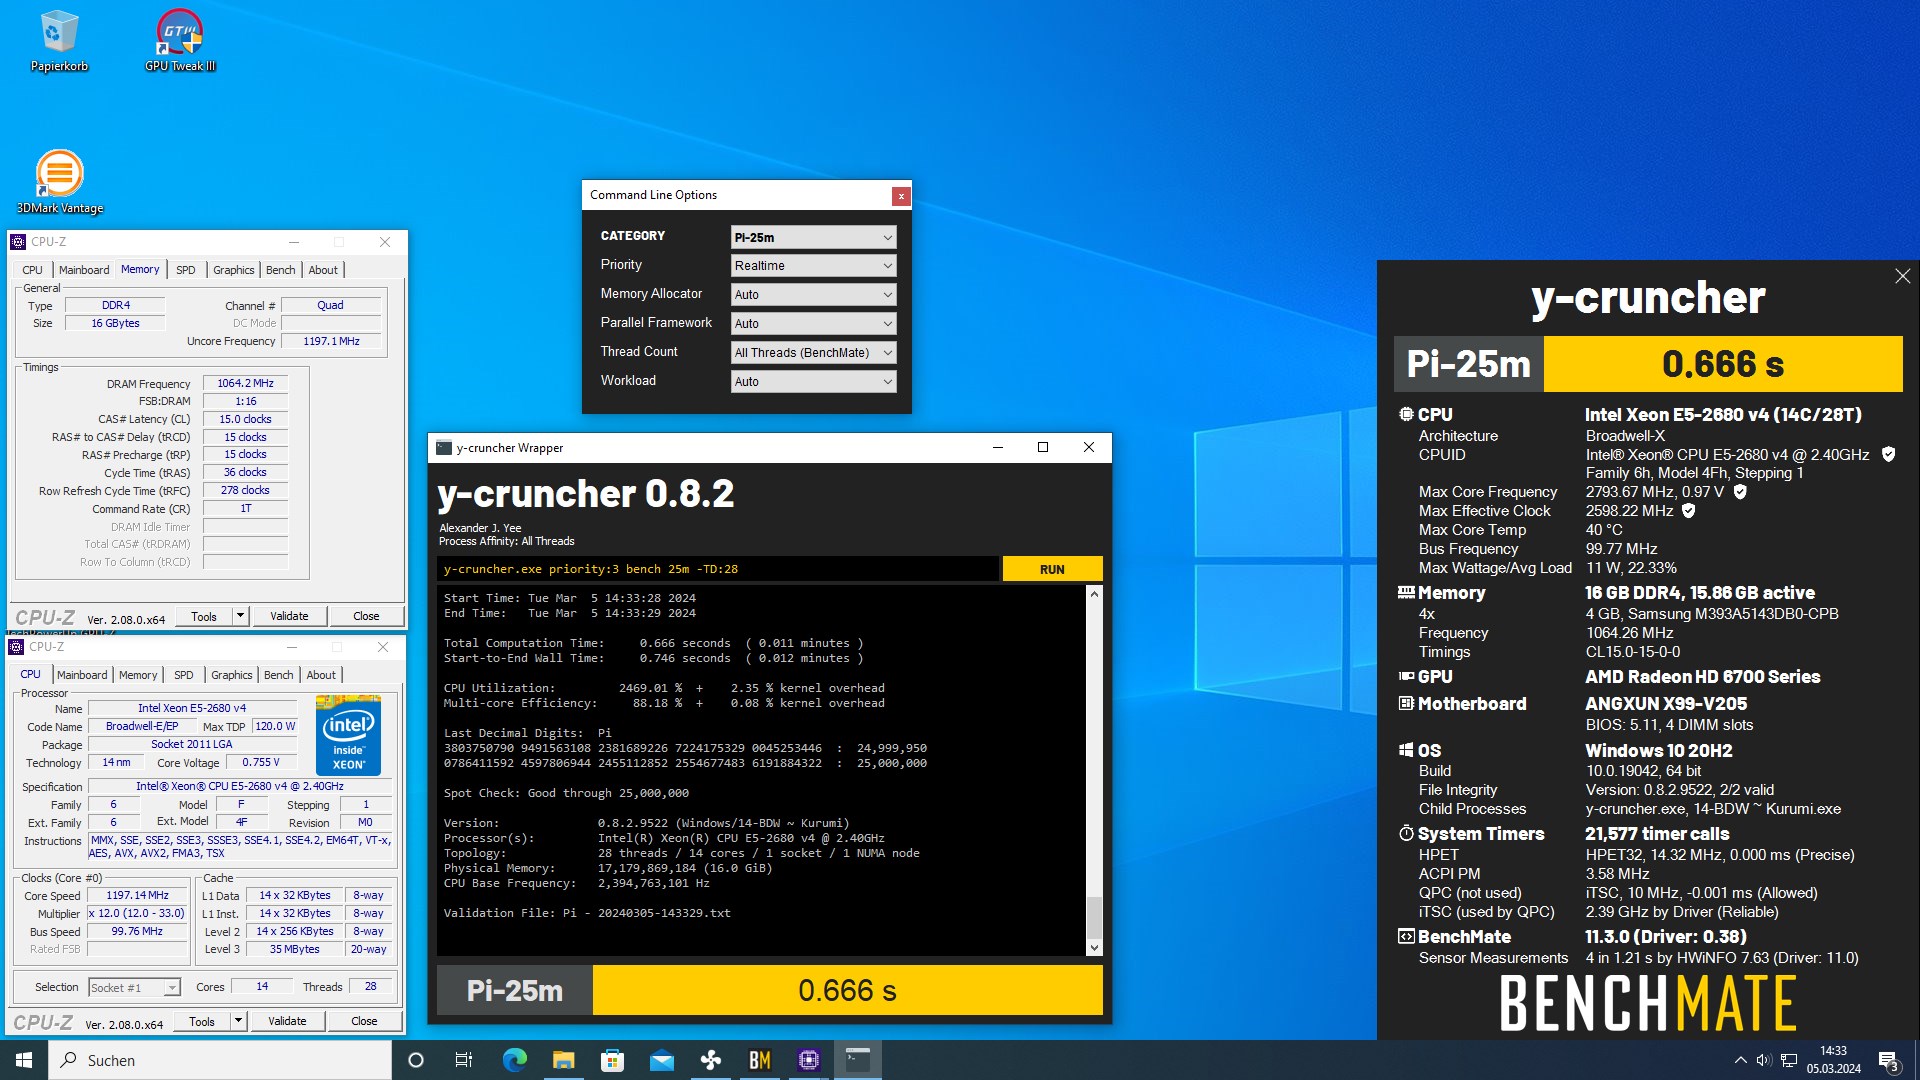Click Validate in lower CPU-Z window
Viewport: 1920px width, 1080px height.
[x=287, y=1021]
